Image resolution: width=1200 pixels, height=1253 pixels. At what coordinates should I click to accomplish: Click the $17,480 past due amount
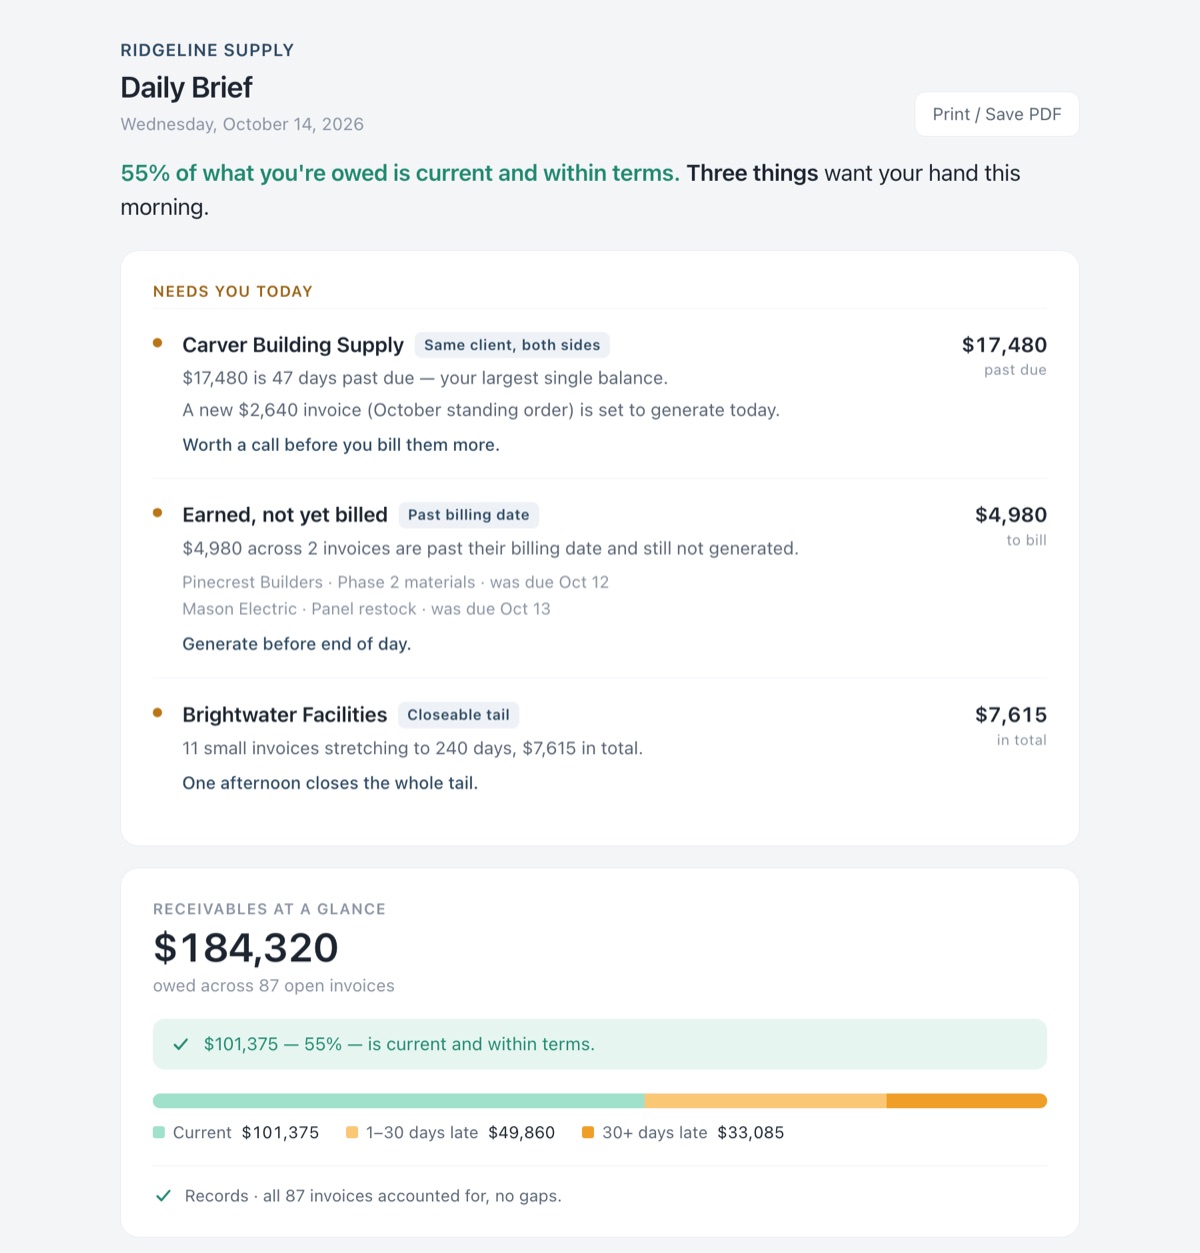pos(1004,345)
